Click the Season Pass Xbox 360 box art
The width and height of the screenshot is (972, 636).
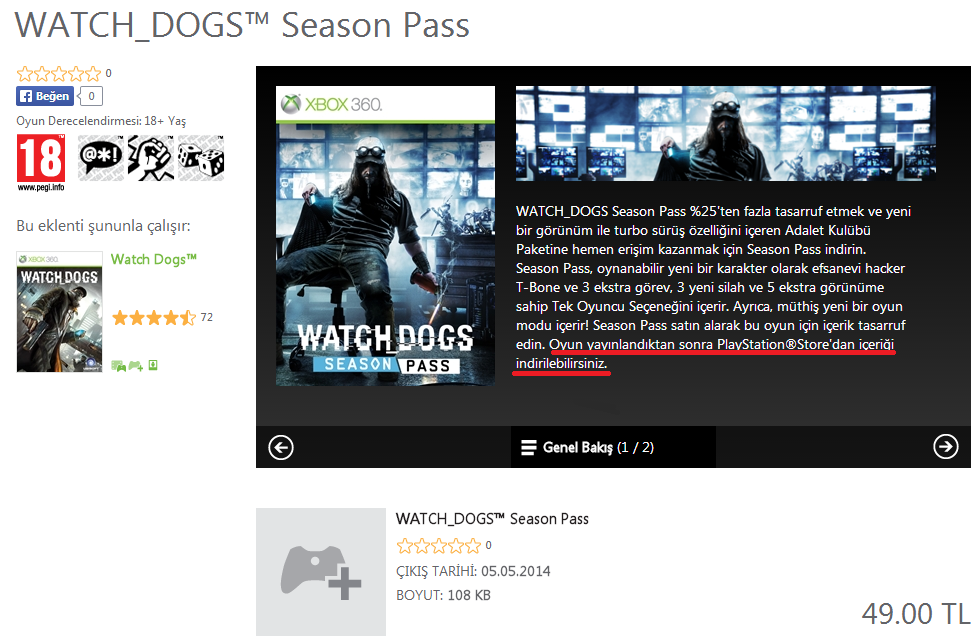pyautogui.click(x=385, y=236)
